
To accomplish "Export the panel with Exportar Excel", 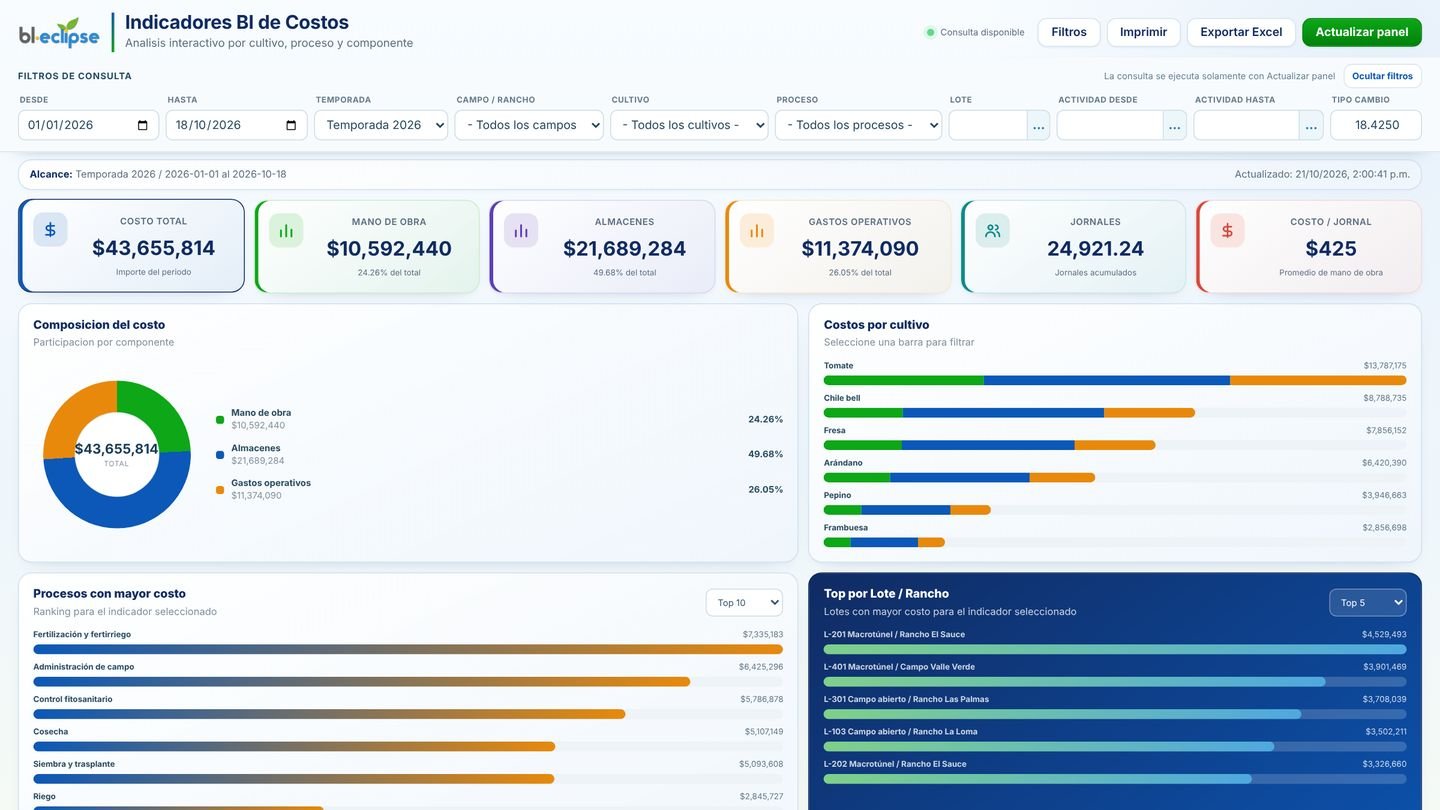I will [x=1241, y=32].
